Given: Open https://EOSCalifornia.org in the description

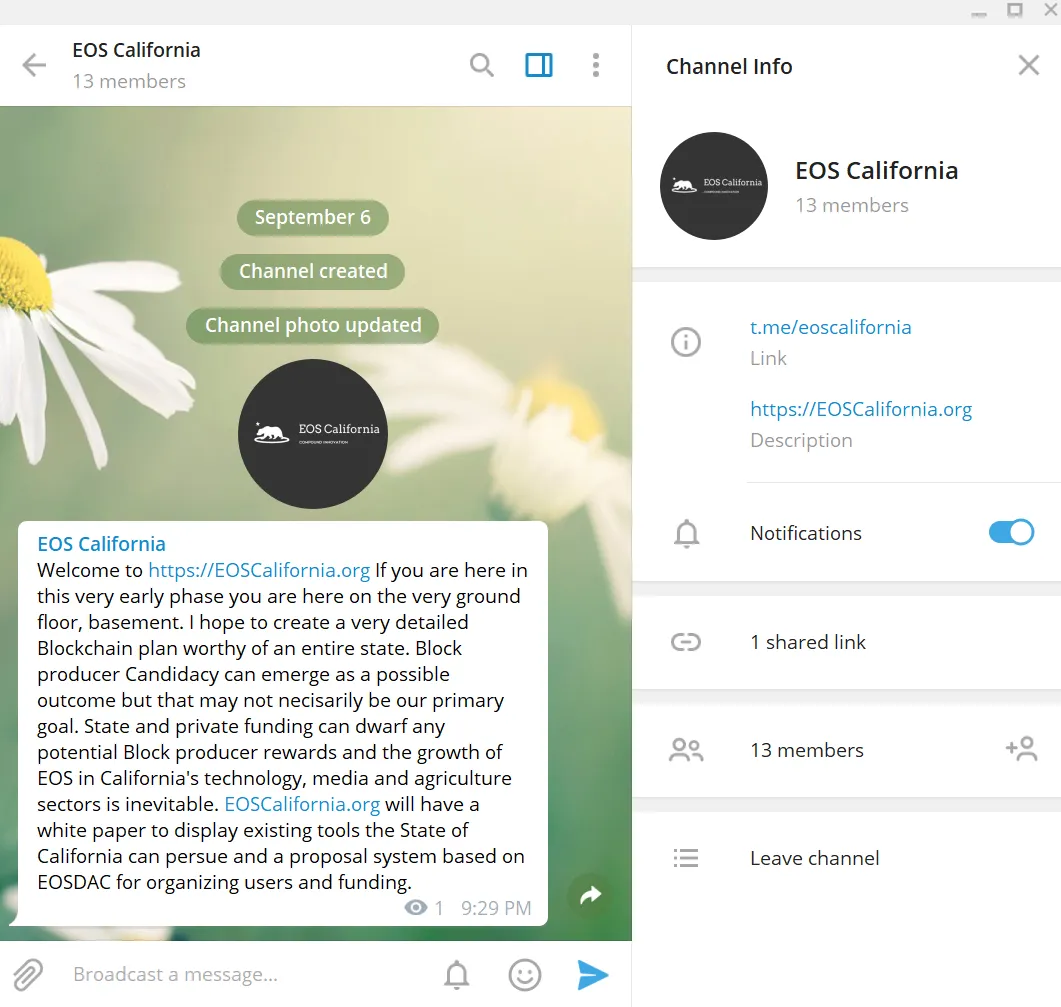Looking at the screenshot, I should (x=861, y=409).
